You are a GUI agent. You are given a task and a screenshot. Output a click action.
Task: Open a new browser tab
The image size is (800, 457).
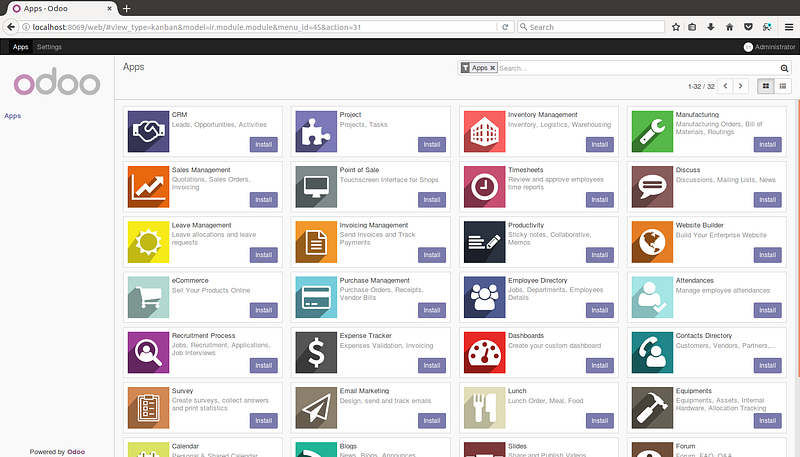pyautogui.click(x=127, y=9)
